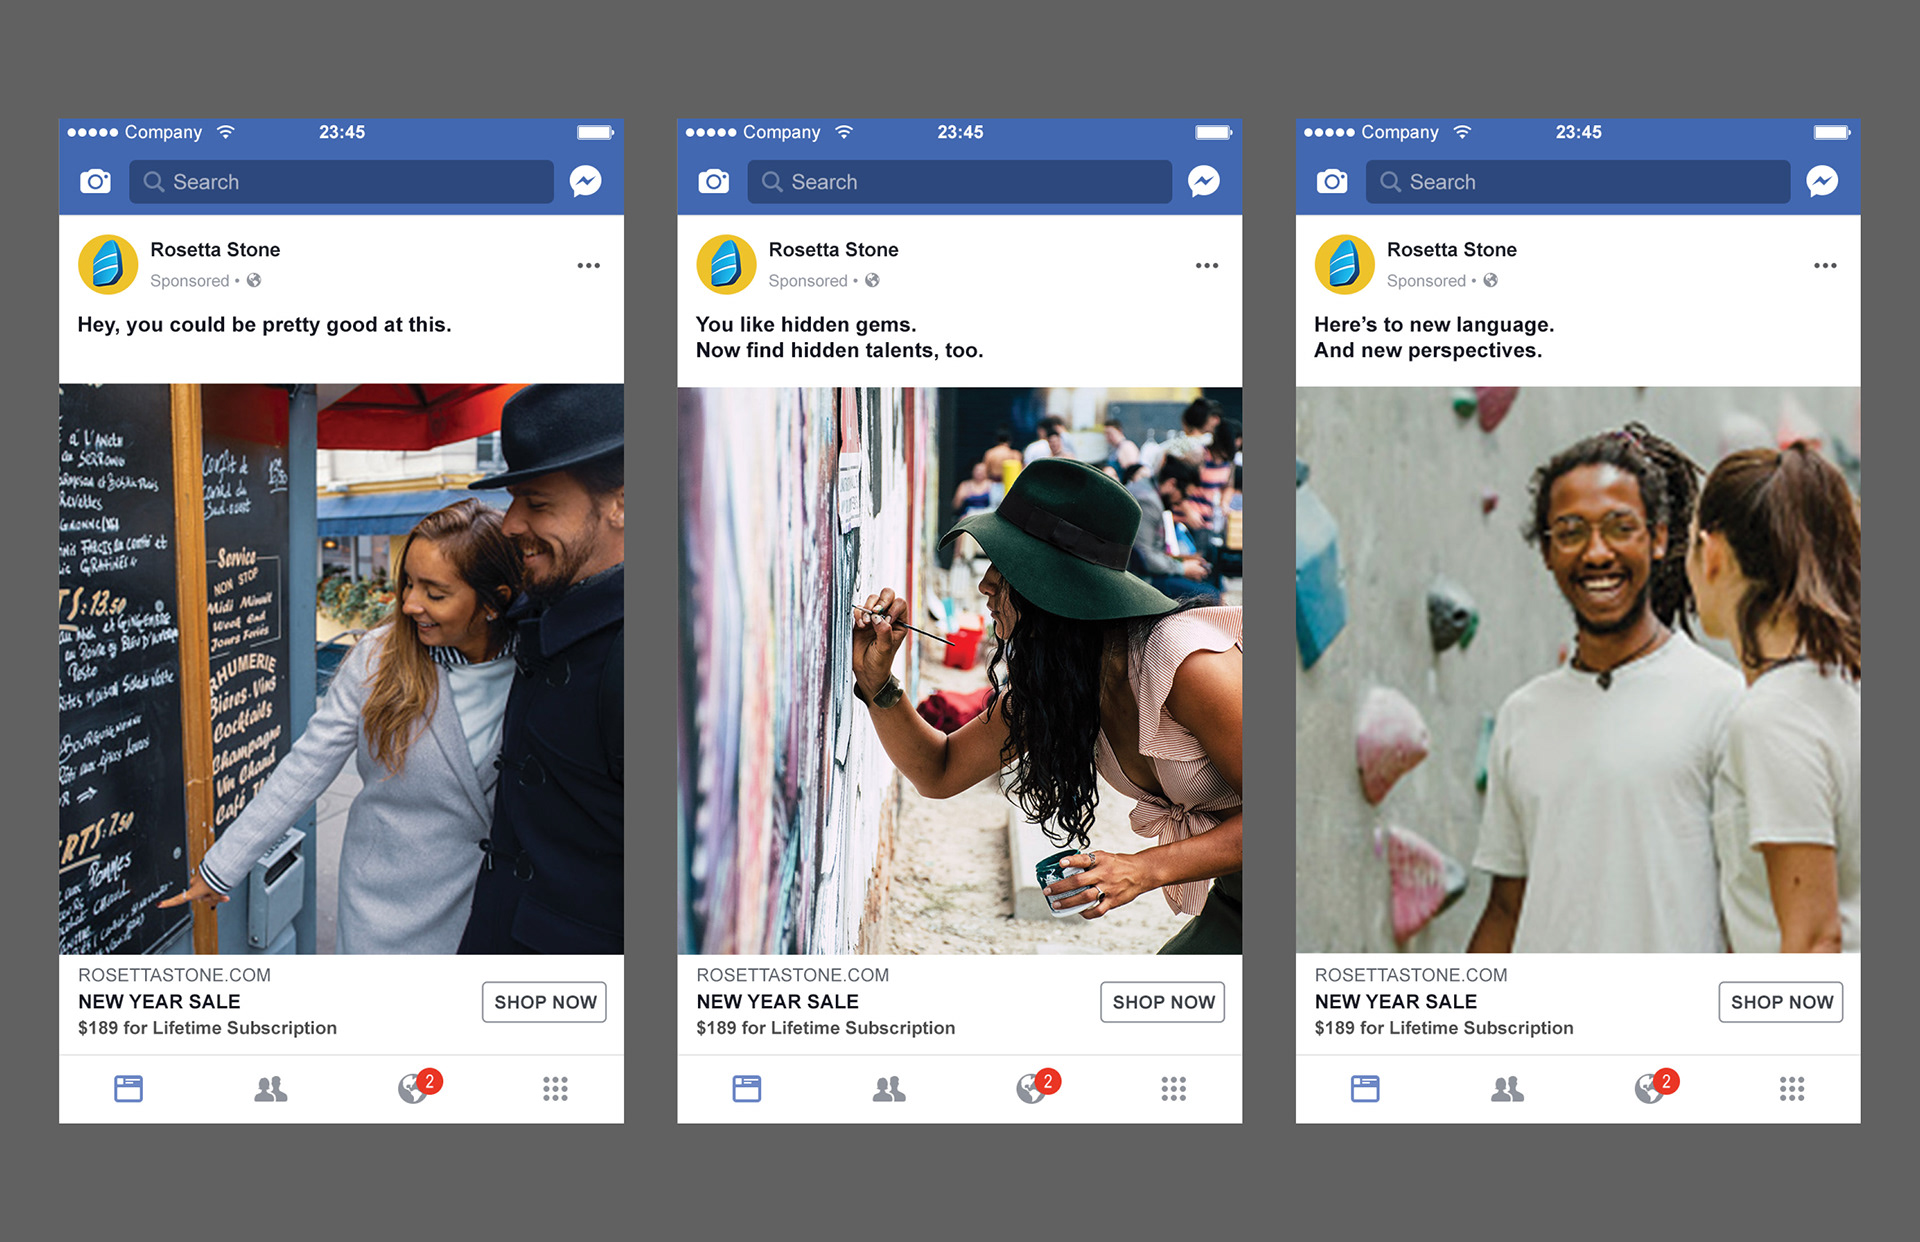Click the NEW YEAR SALE headline in the left ad

(159, 1002)
